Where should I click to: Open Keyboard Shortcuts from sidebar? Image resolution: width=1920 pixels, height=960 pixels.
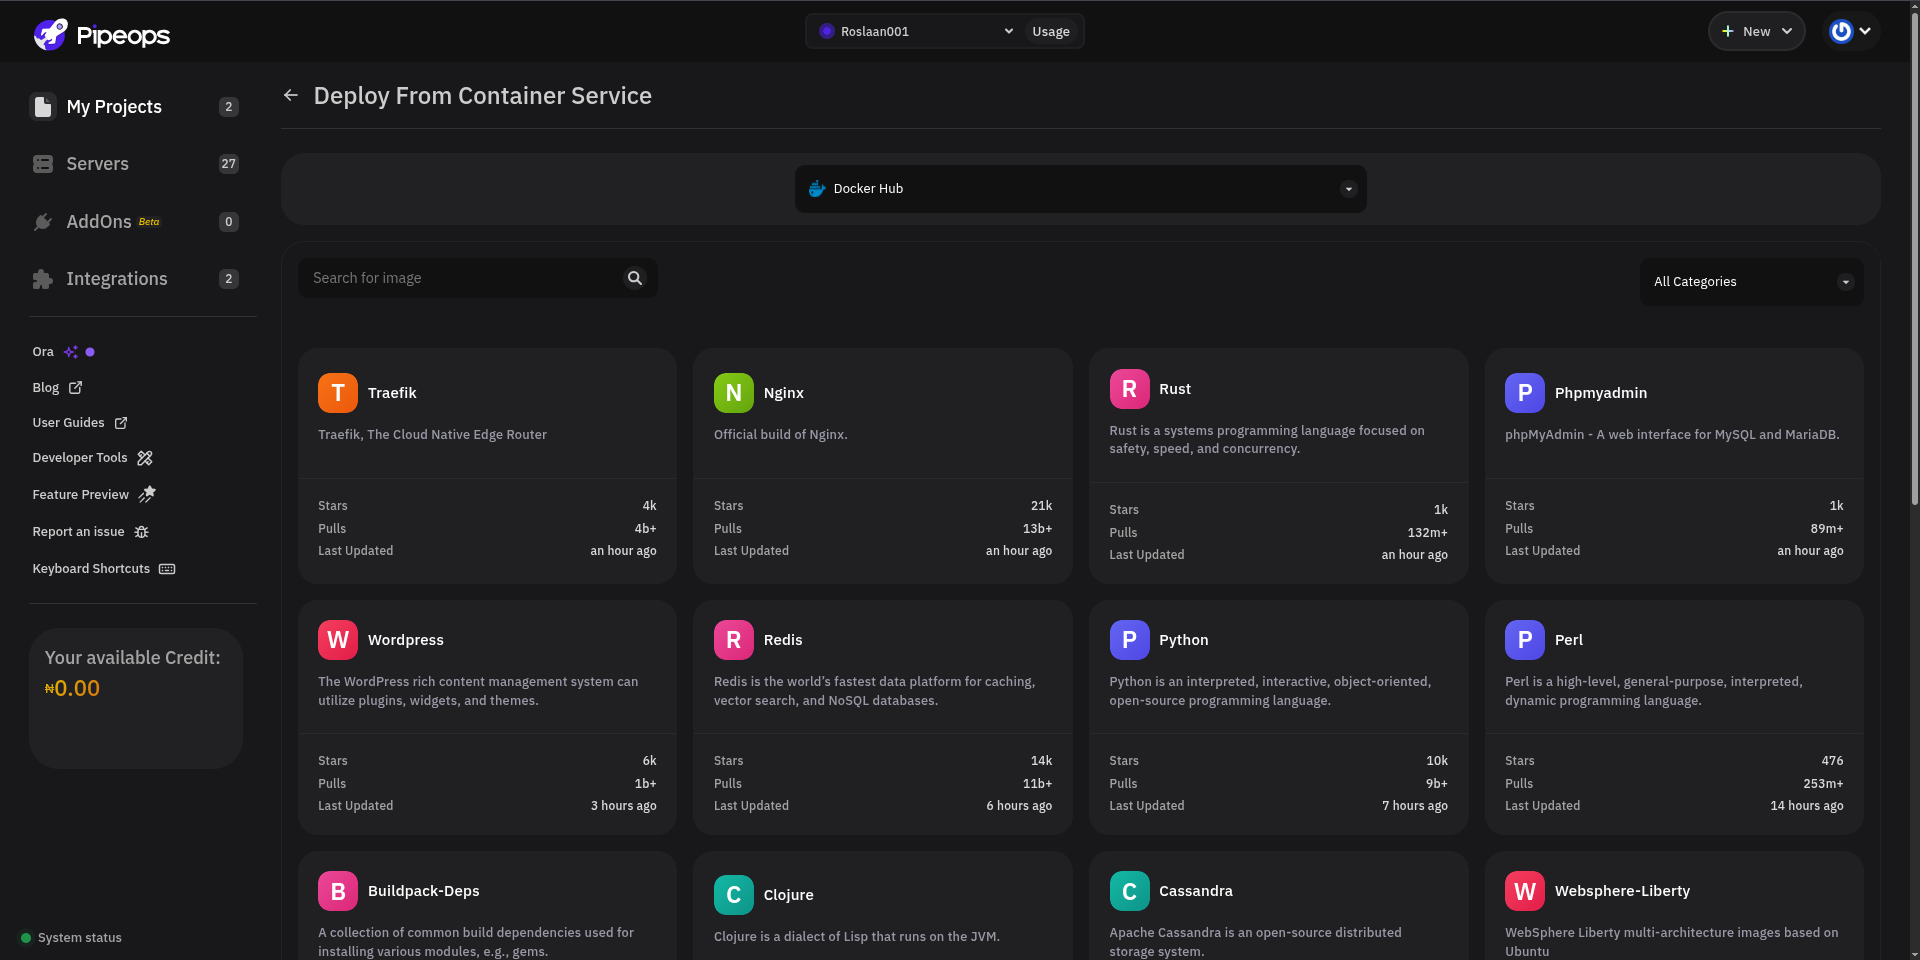(91, 569)
